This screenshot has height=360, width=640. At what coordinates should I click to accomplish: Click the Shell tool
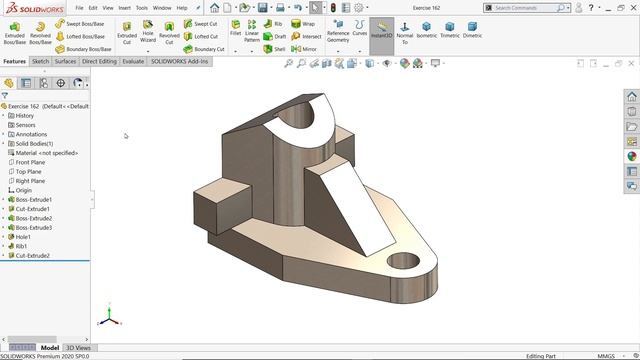tap(274, 49)
